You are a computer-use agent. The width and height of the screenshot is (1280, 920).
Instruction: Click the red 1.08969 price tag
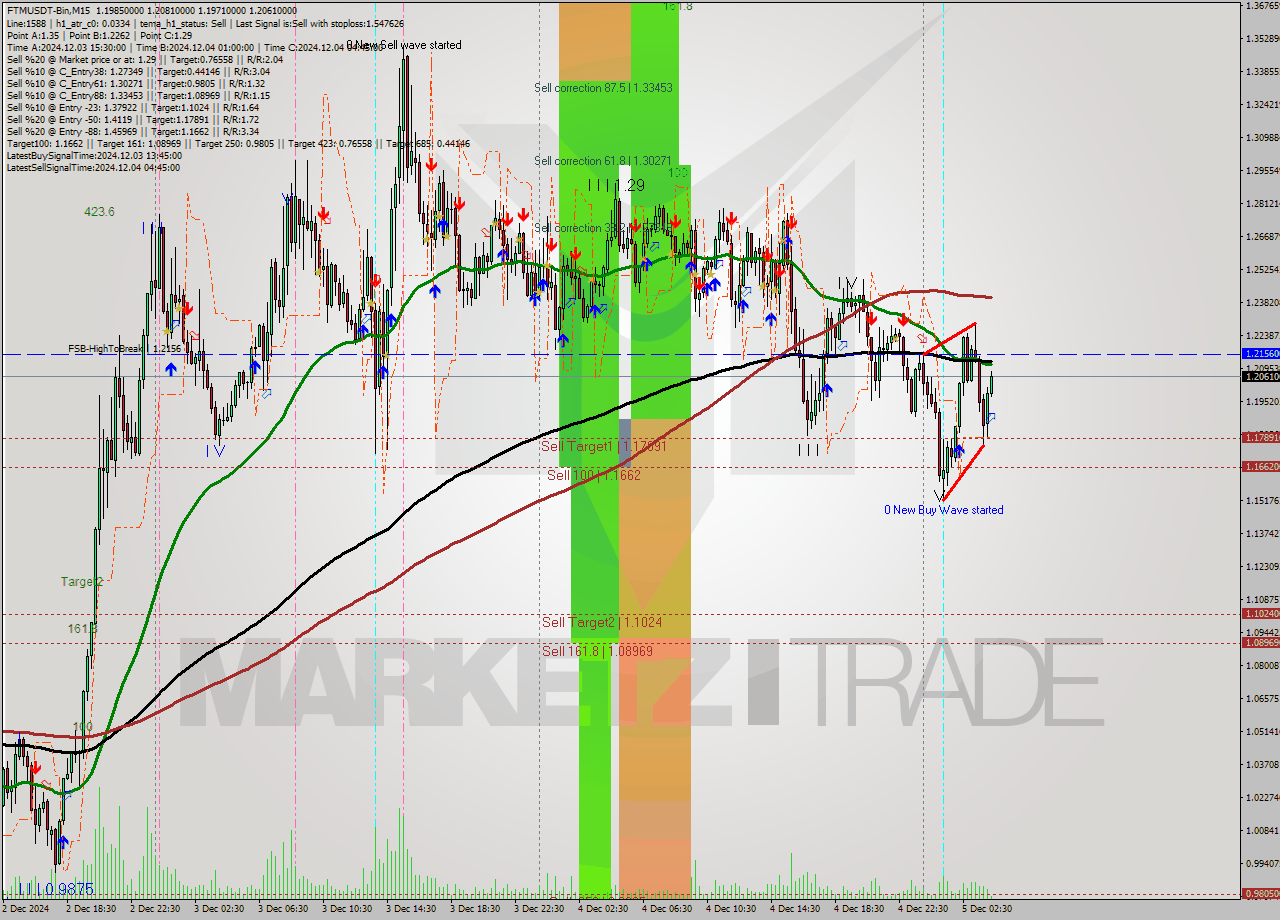tap(1260, 643)
